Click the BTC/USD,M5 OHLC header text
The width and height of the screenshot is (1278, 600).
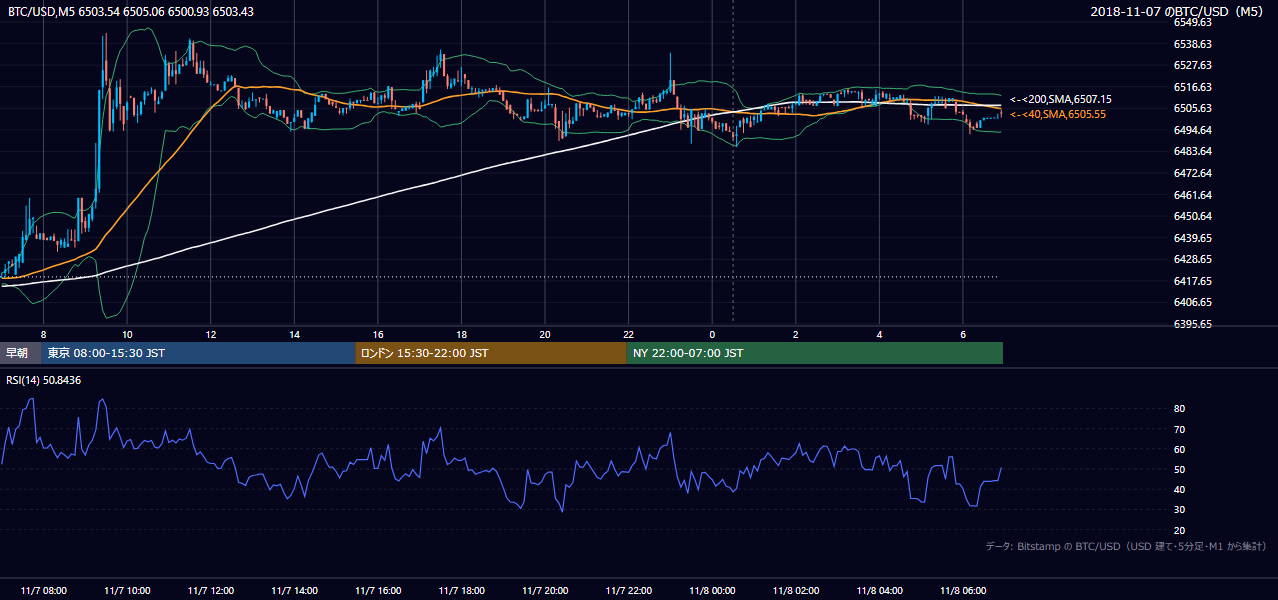click(x=131, y=11)
